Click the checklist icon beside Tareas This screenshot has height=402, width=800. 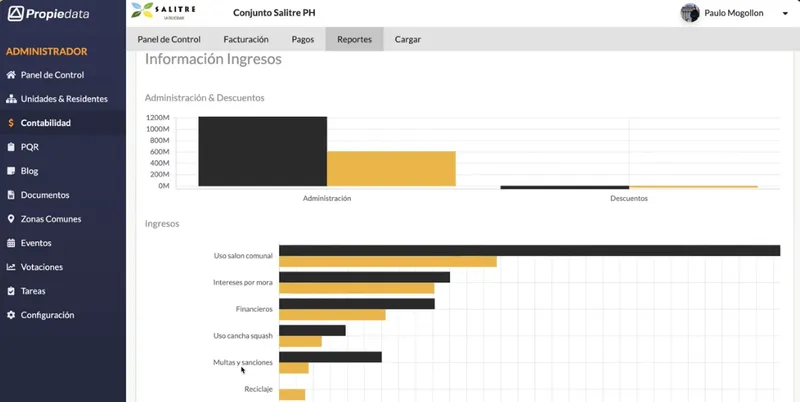coord(11,291)
